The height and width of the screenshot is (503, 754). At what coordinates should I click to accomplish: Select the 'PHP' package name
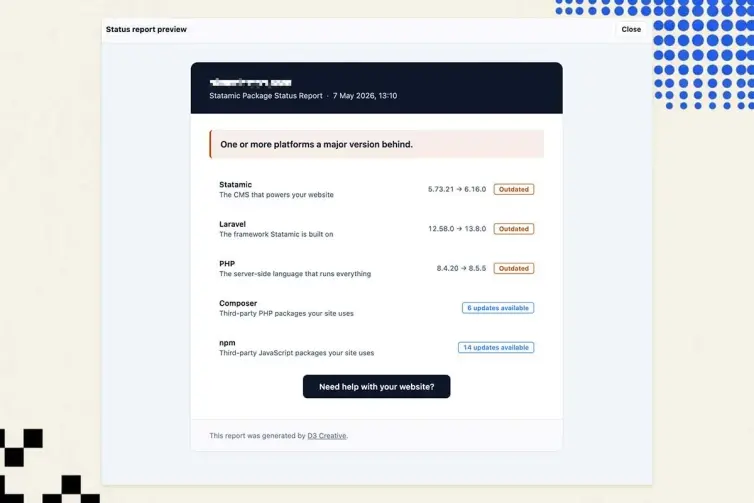tap(227, 264)
